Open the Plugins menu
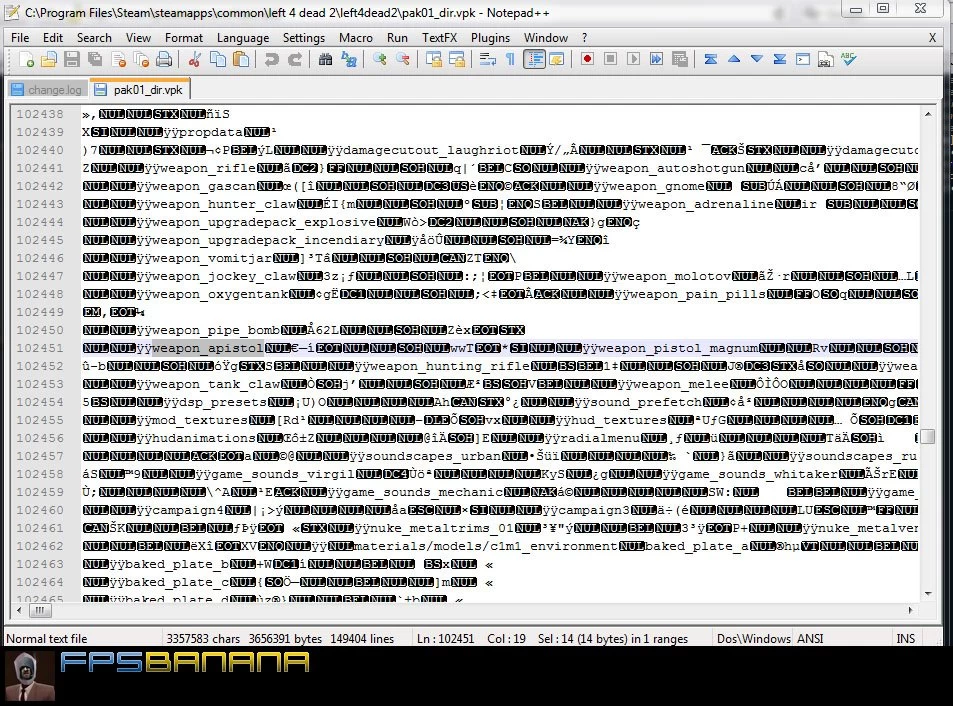Viewport: 953px width, 706px height. [x=490, y=38]
